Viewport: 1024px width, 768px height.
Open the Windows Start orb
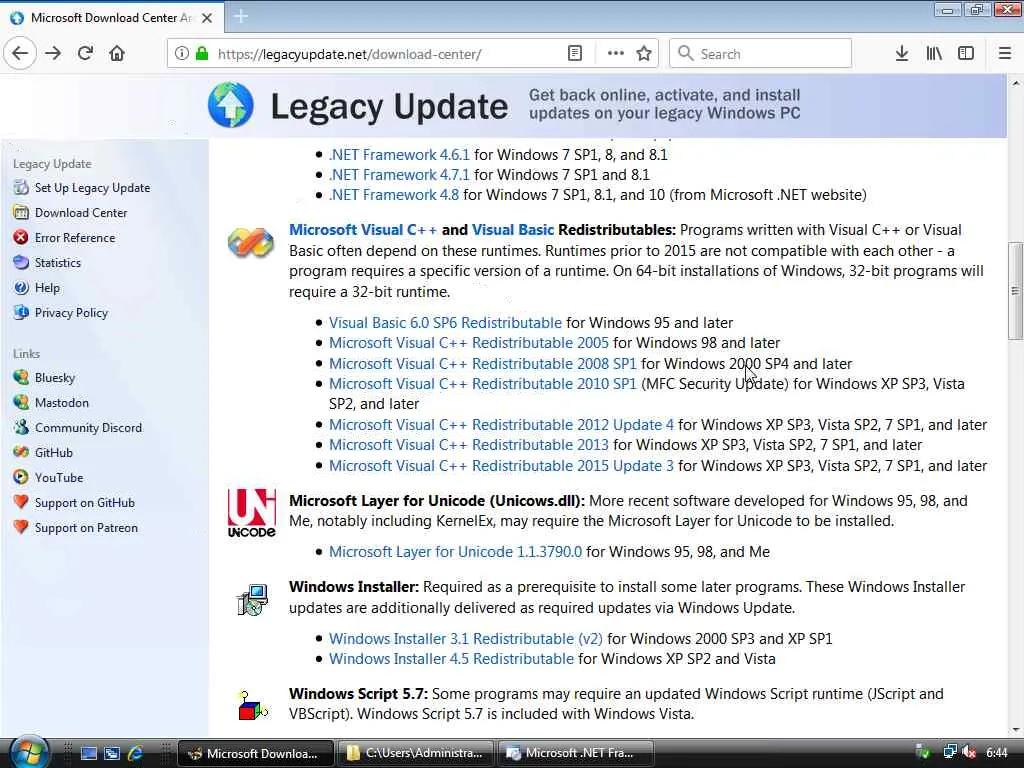pos(29,752)
